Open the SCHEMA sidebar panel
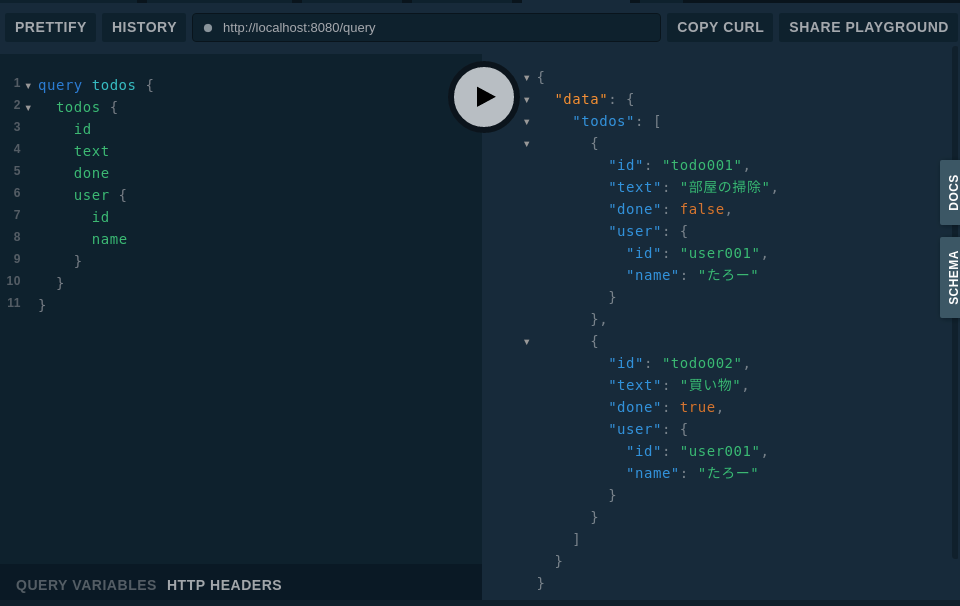This screenshot has height=606, width=960. pyautogui.click(x=951, y=277)
